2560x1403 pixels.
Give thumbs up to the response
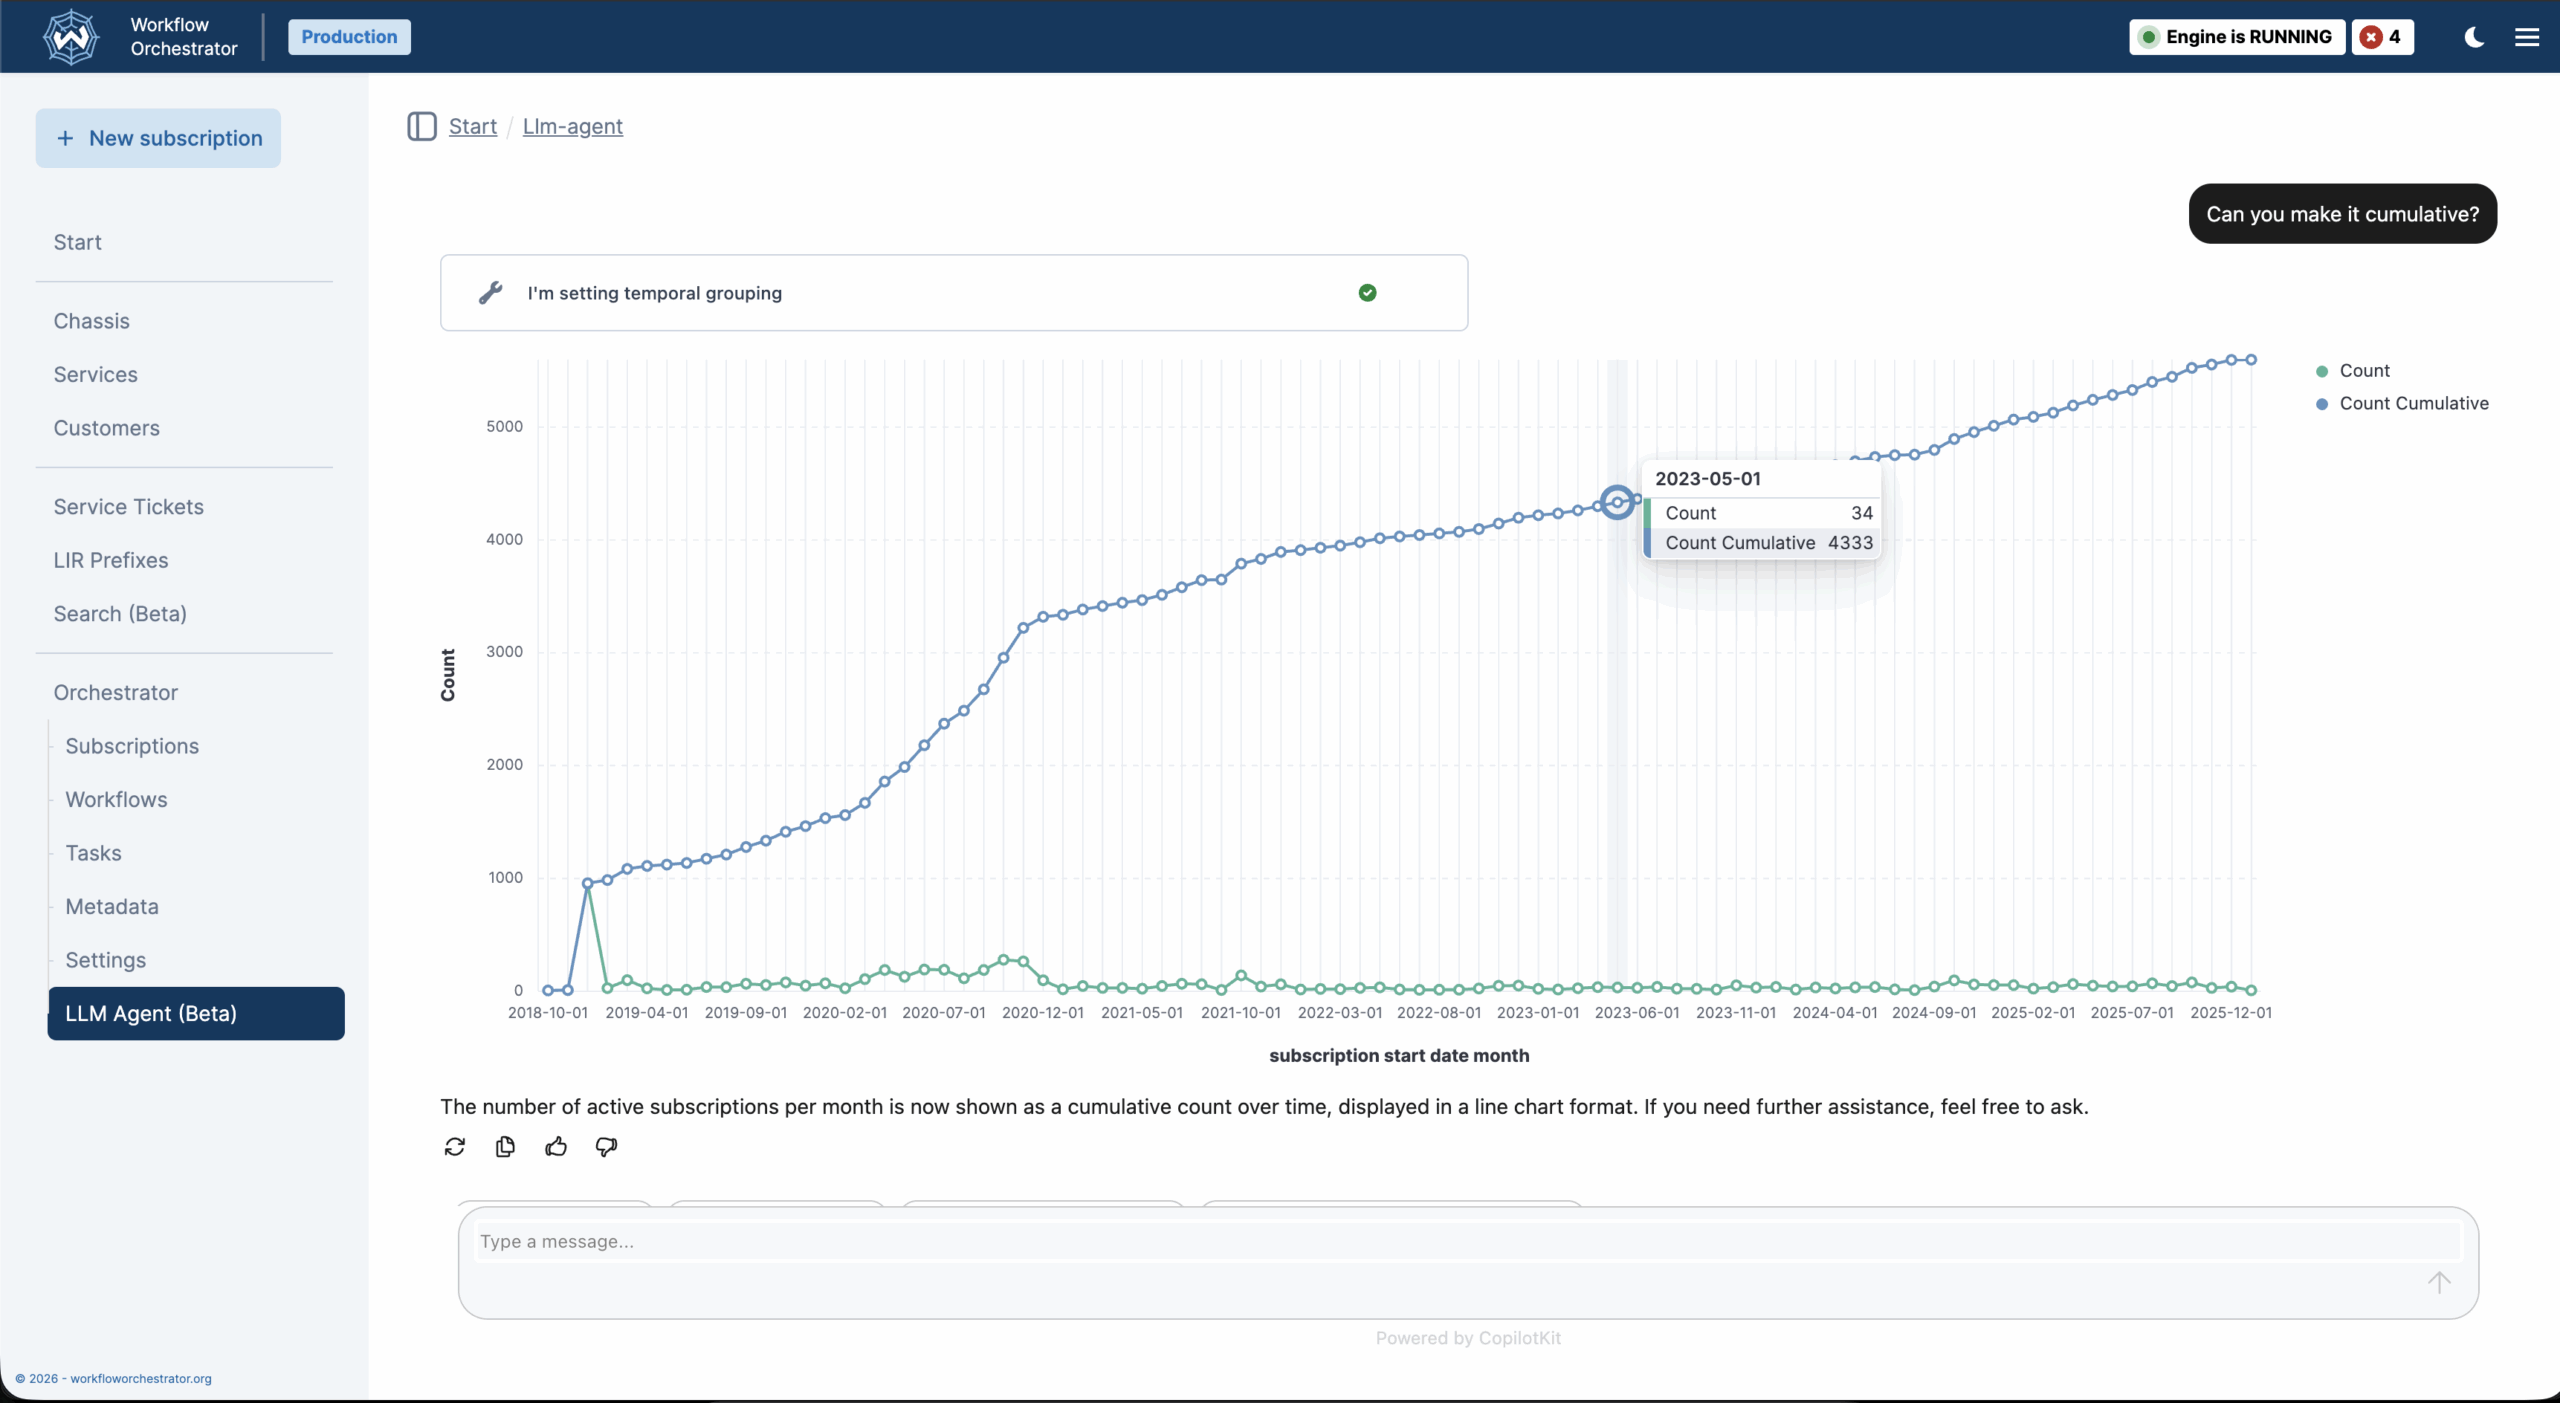[556, 1146]
